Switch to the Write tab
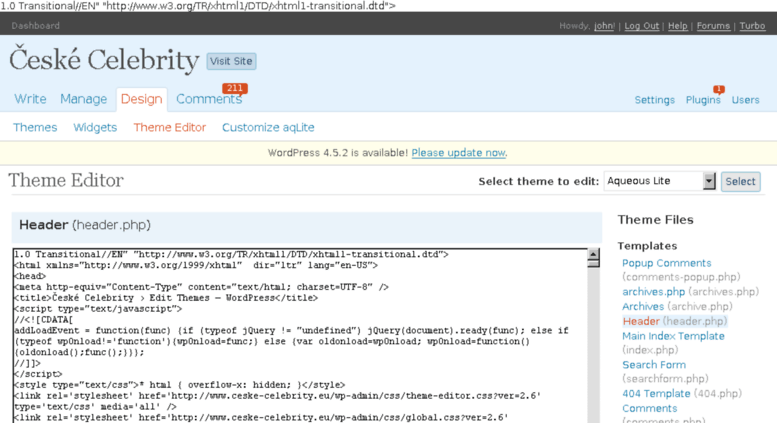Image resolution: width=777 pixels, height=423 pixels. [30, 99]
